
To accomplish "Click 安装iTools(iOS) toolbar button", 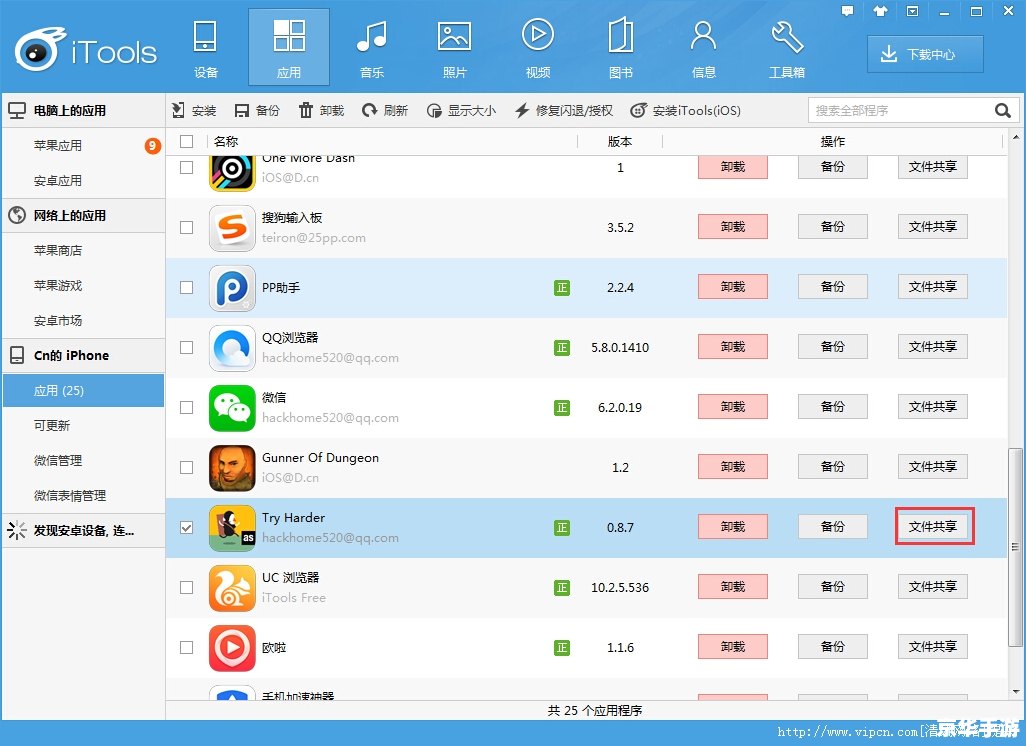I will tap(685, 111).
